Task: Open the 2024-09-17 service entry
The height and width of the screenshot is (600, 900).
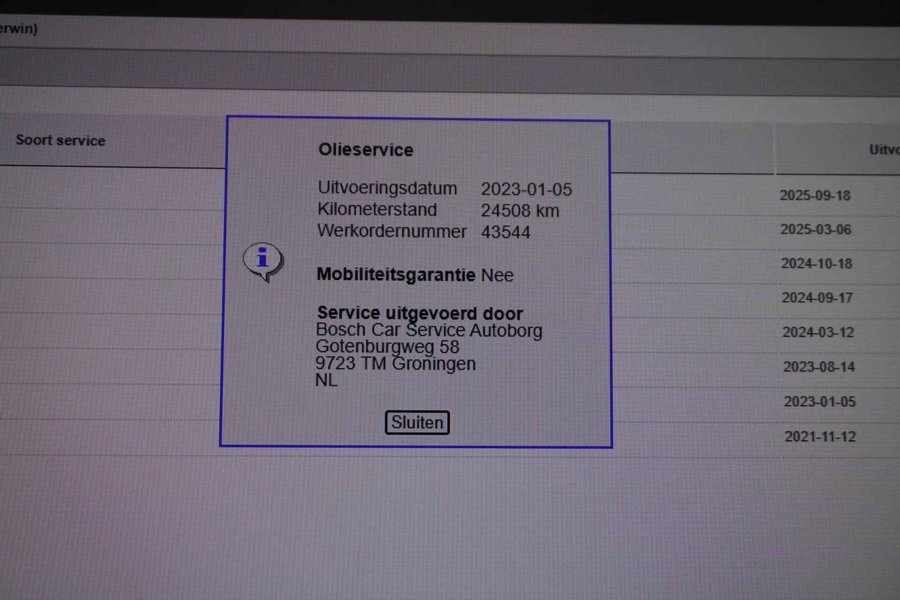Action: click(x=816, y=298)
